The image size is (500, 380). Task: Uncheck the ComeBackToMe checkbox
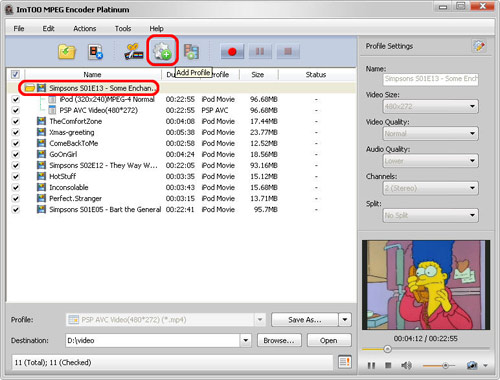[x=16, y=143]
